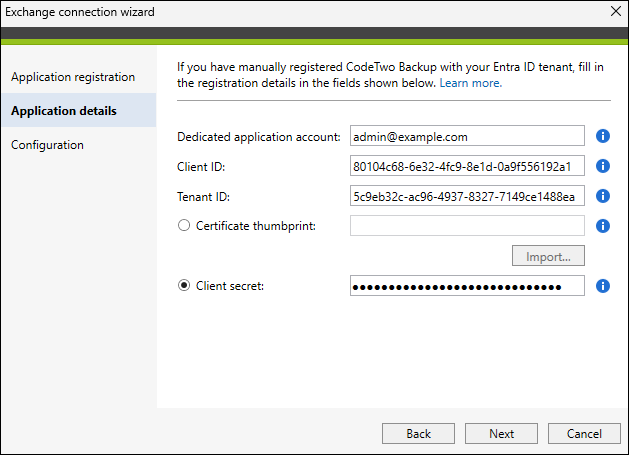Click info icon for Dedicated application account
This screenshot has height=455, width=629.
tap(603, 136)
